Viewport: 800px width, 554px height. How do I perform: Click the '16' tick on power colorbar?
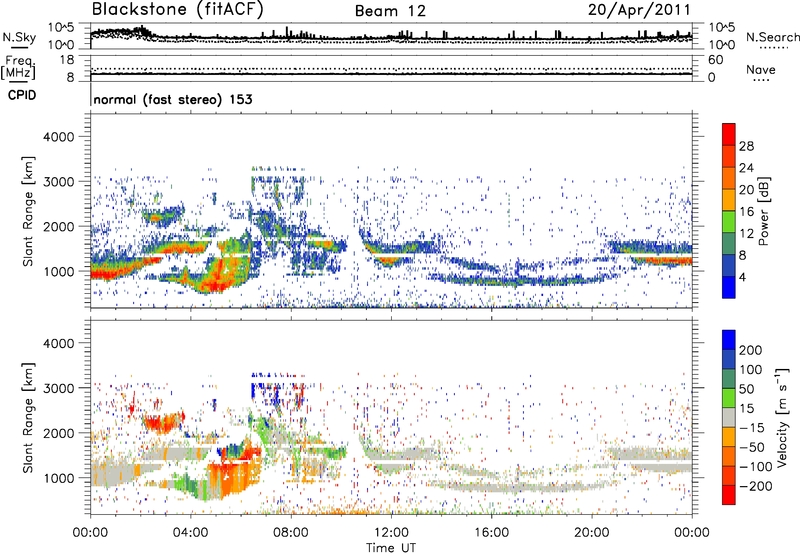(746, 212)
